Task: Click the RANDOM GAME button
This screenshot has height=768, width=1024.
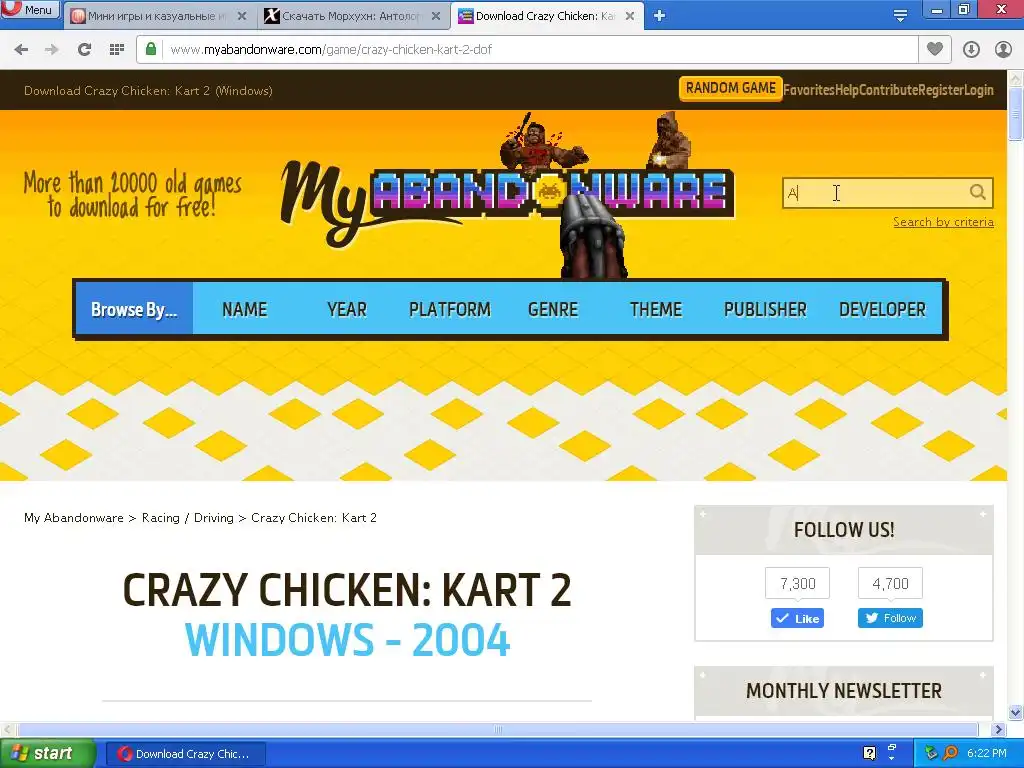Action: pos(730,88)
